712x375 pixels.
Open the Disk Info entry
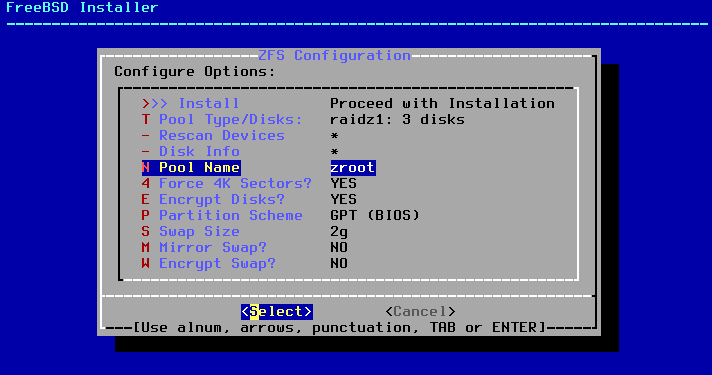(191, 151)
